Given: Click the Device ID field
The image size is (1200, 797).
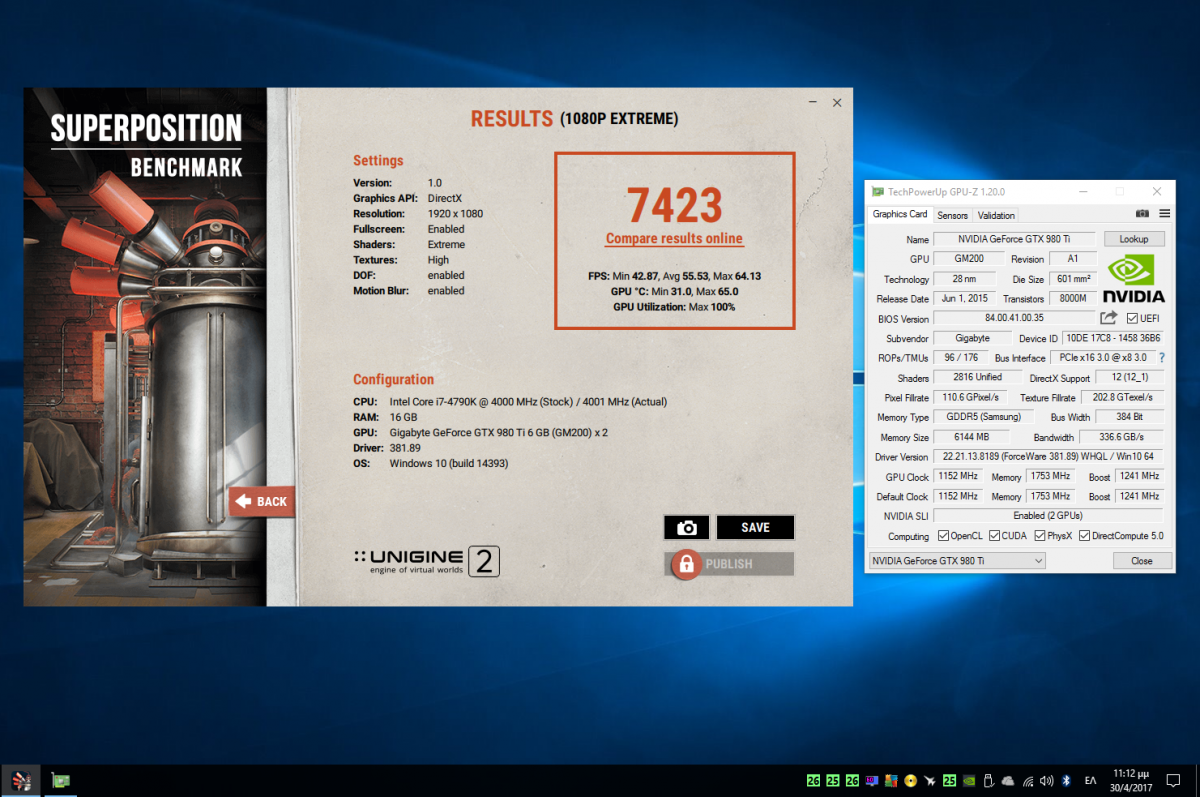Looking at the screenshot, I should tap(1111, 338).
